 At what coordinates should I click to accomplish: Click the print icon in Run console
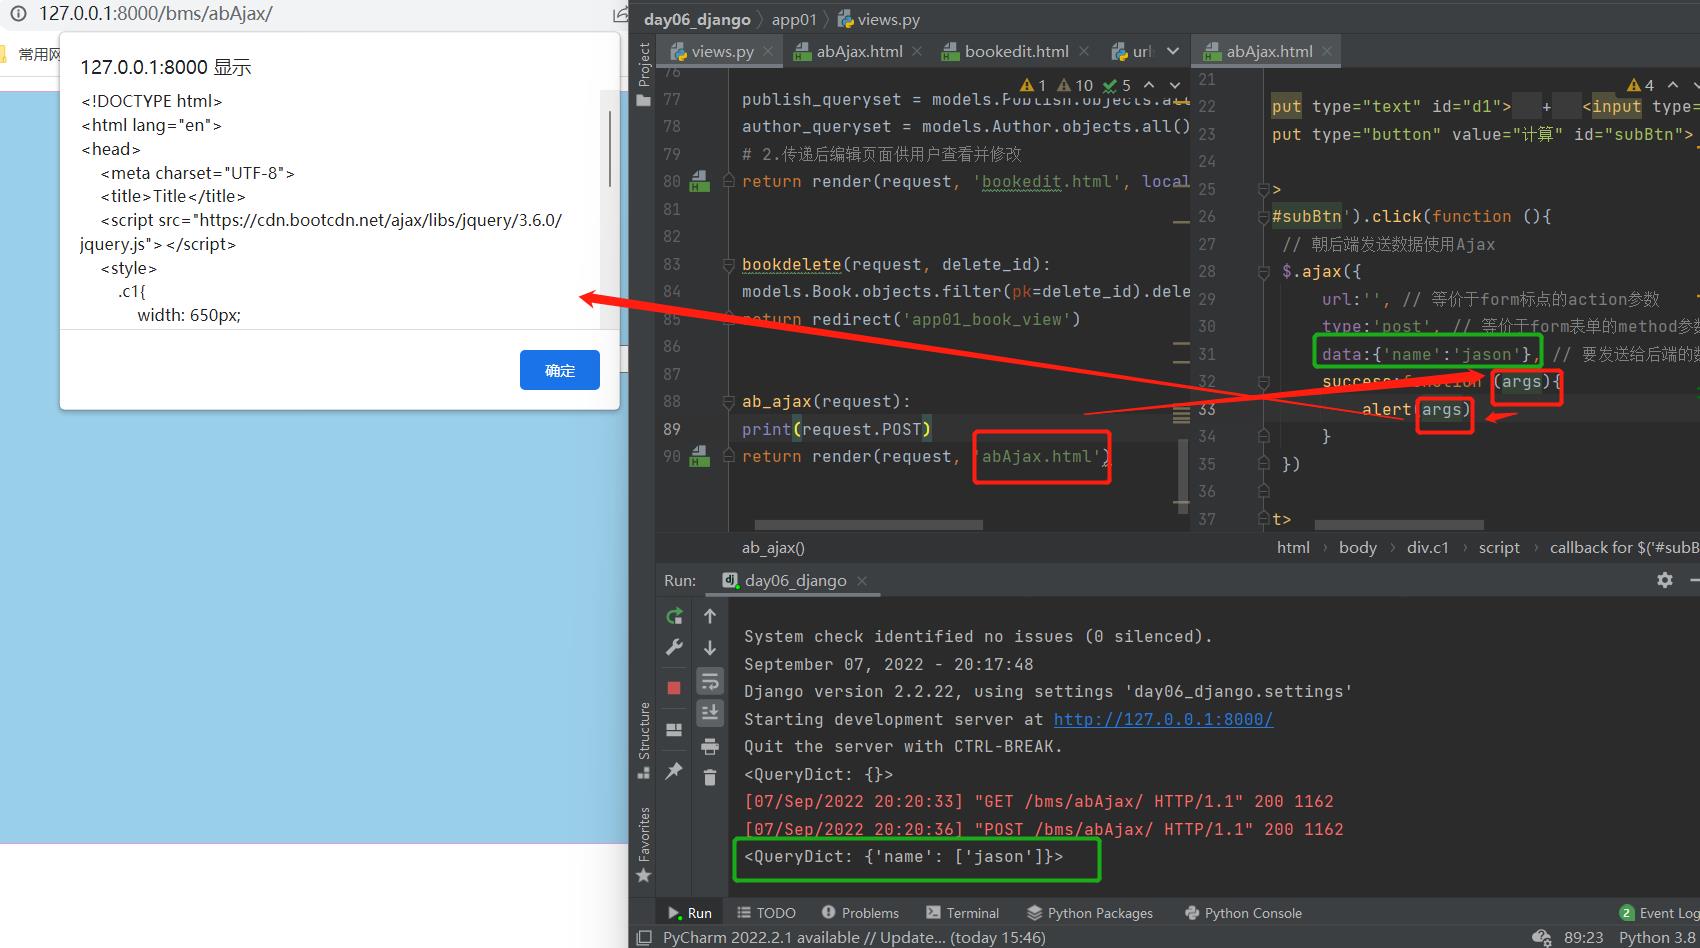710,746
